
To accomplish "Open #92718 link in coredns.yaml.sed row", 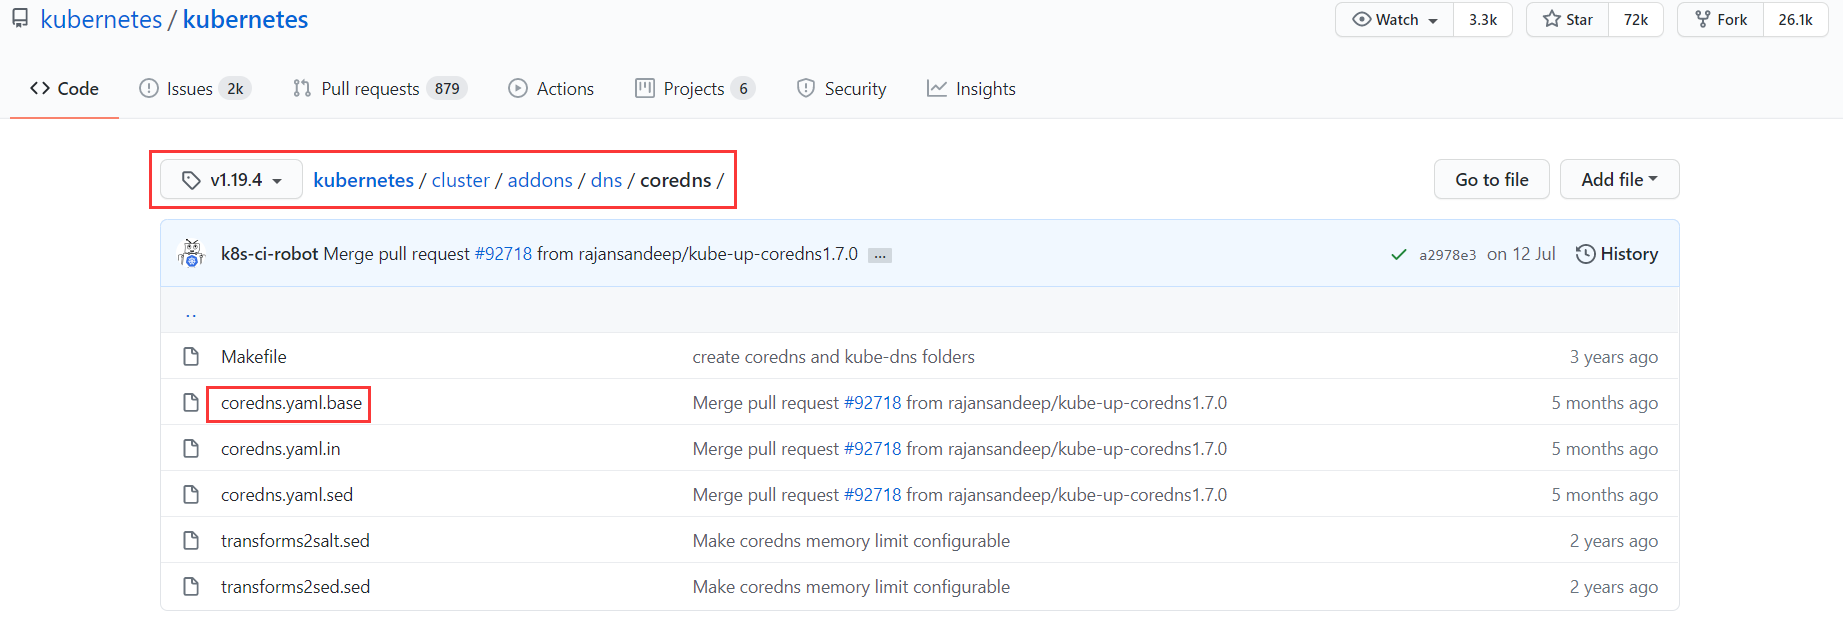I will click(x=872, y=495).
